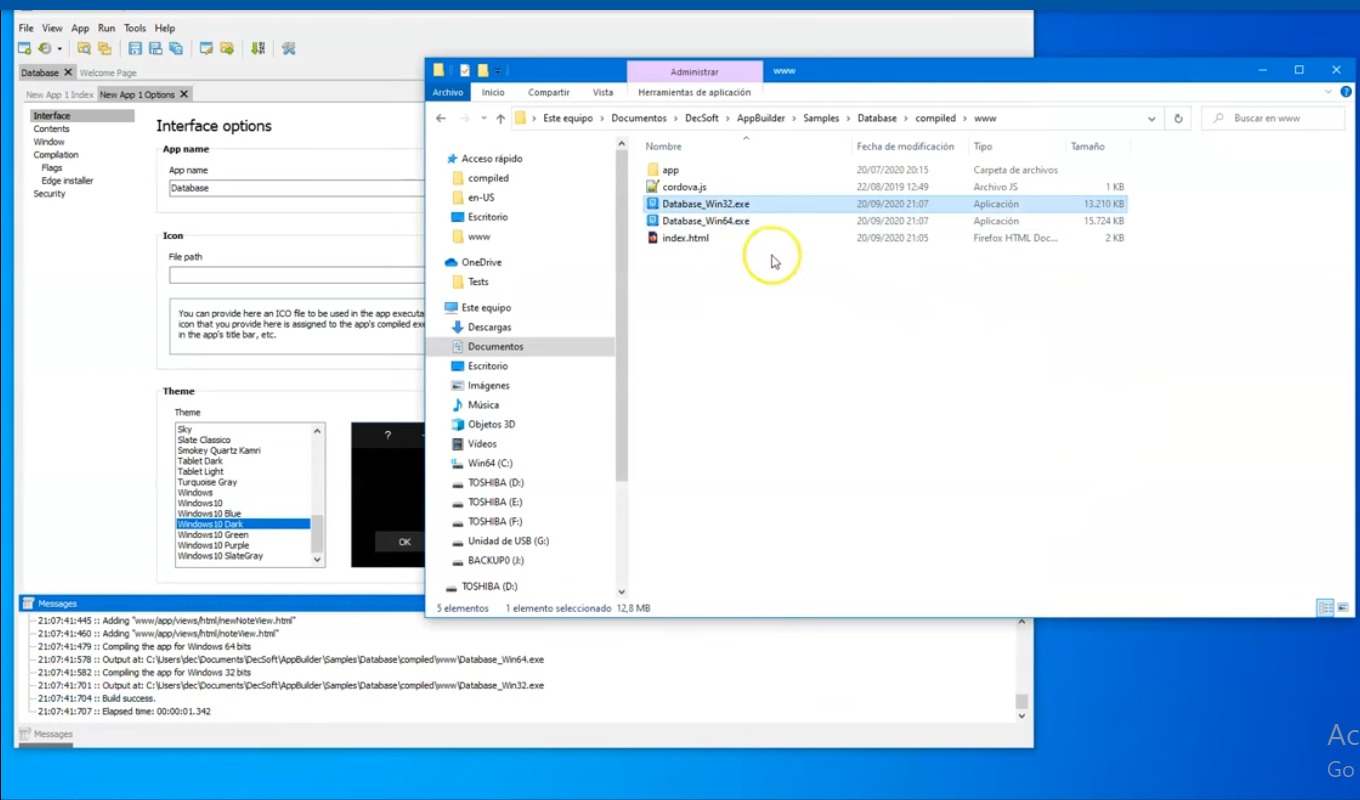Expand the address bar history dropdown
Screen dimensions: 1360x800
[x=1152, y=118]
